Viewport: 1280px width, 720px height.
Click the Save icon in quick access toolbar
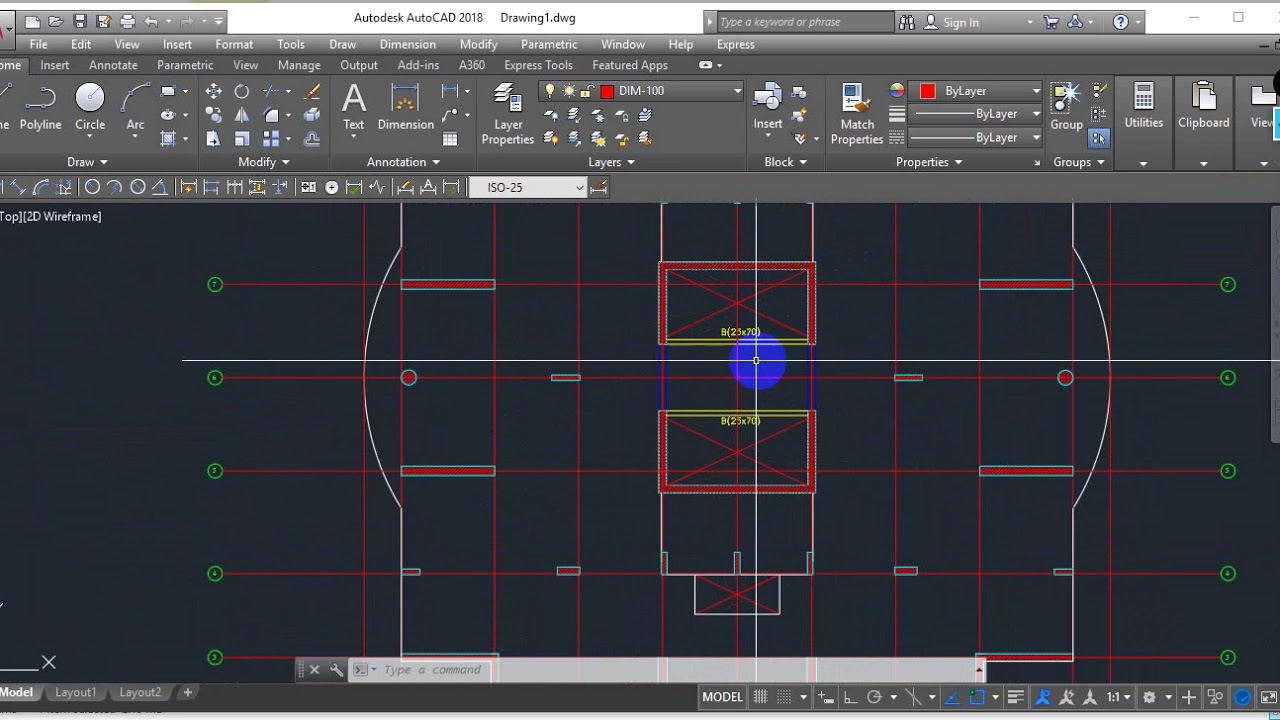pos(80,21)
